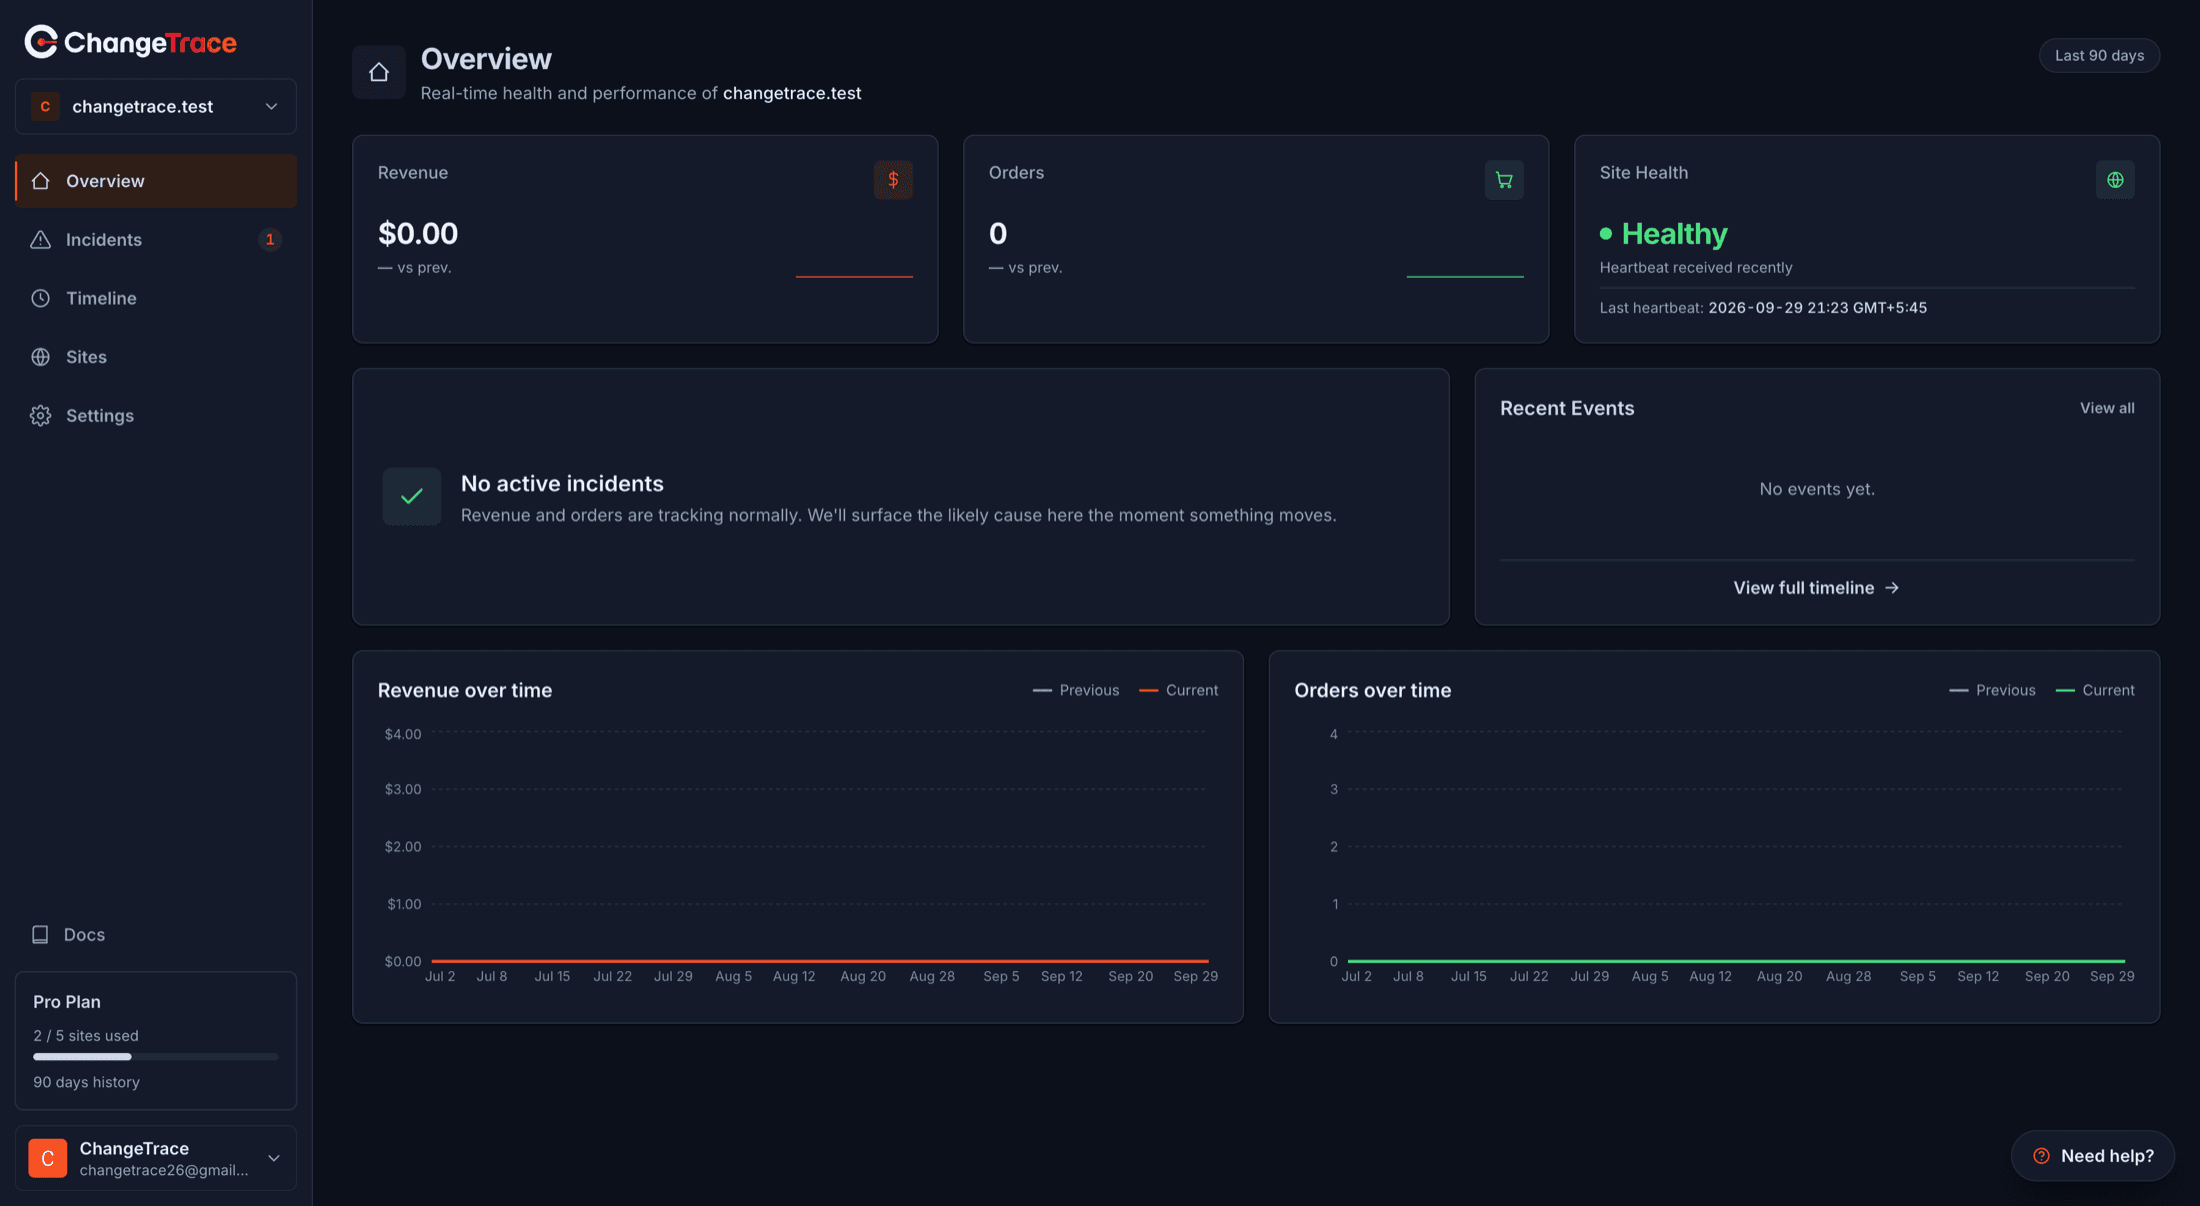
Task: Toggle Current legend in Revenue chart
Action: coord(1179,691)
